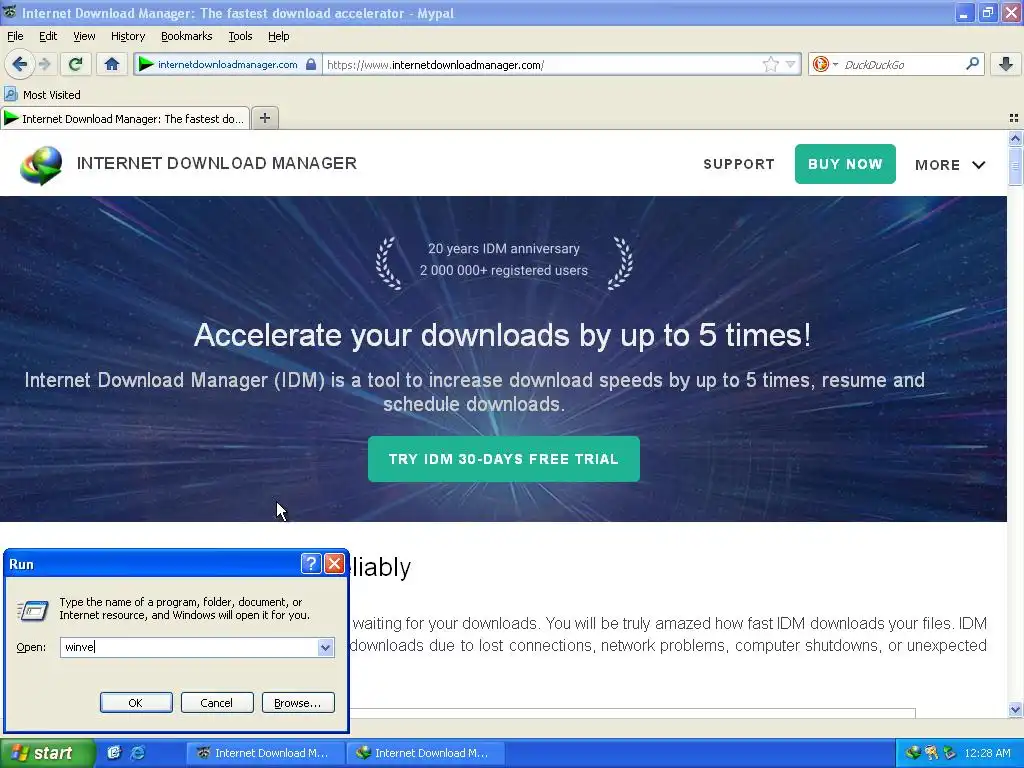Close the Run dialog with X
The height and width of the screenshot is (768, 1024).
334,564
